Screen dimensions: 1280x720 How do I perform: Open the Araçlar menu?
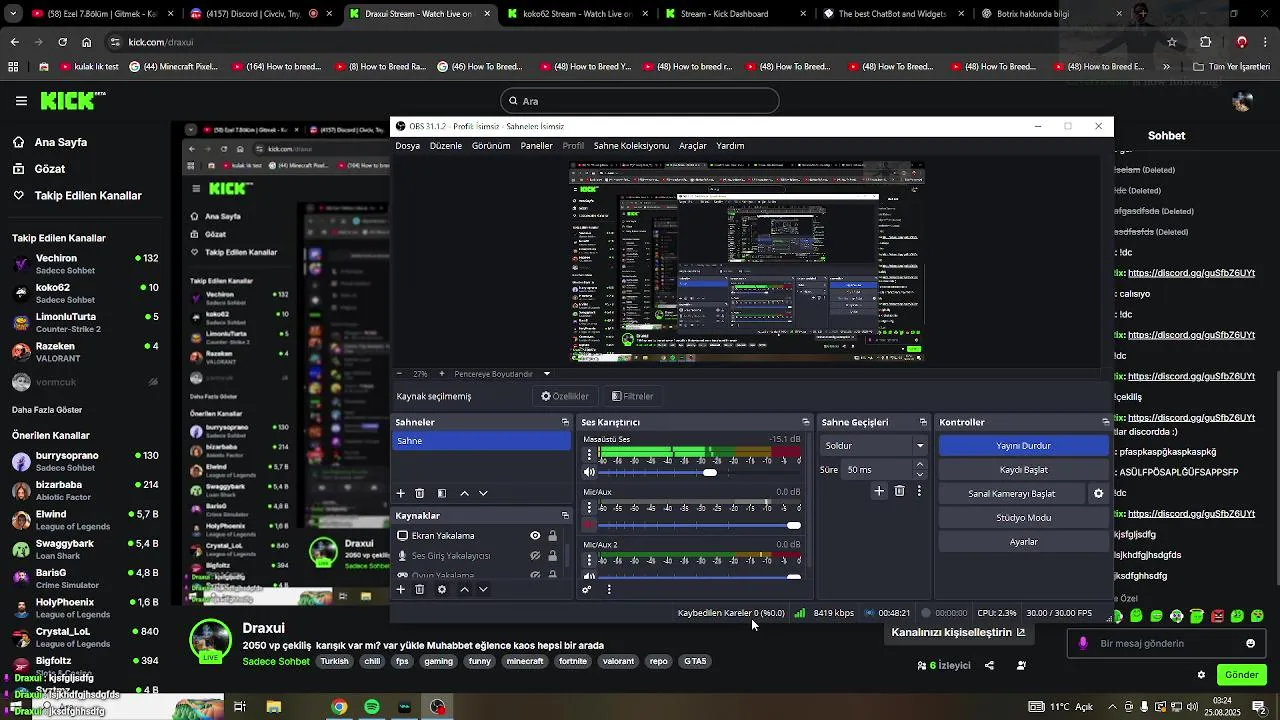point(693,146)
